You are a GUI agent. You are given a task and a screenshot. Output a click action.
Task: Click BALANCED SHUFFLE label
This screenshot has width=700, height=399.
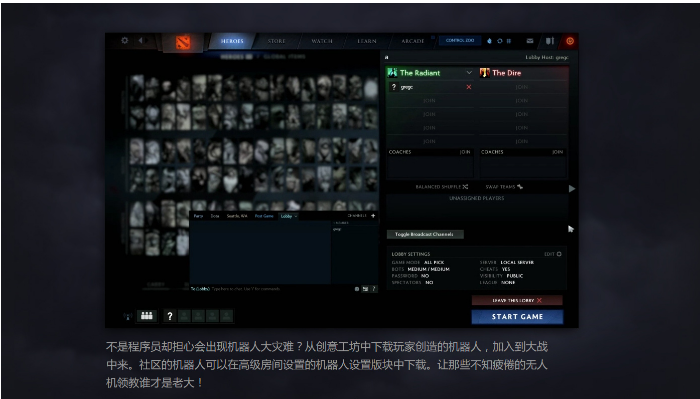tap(438, 187)
